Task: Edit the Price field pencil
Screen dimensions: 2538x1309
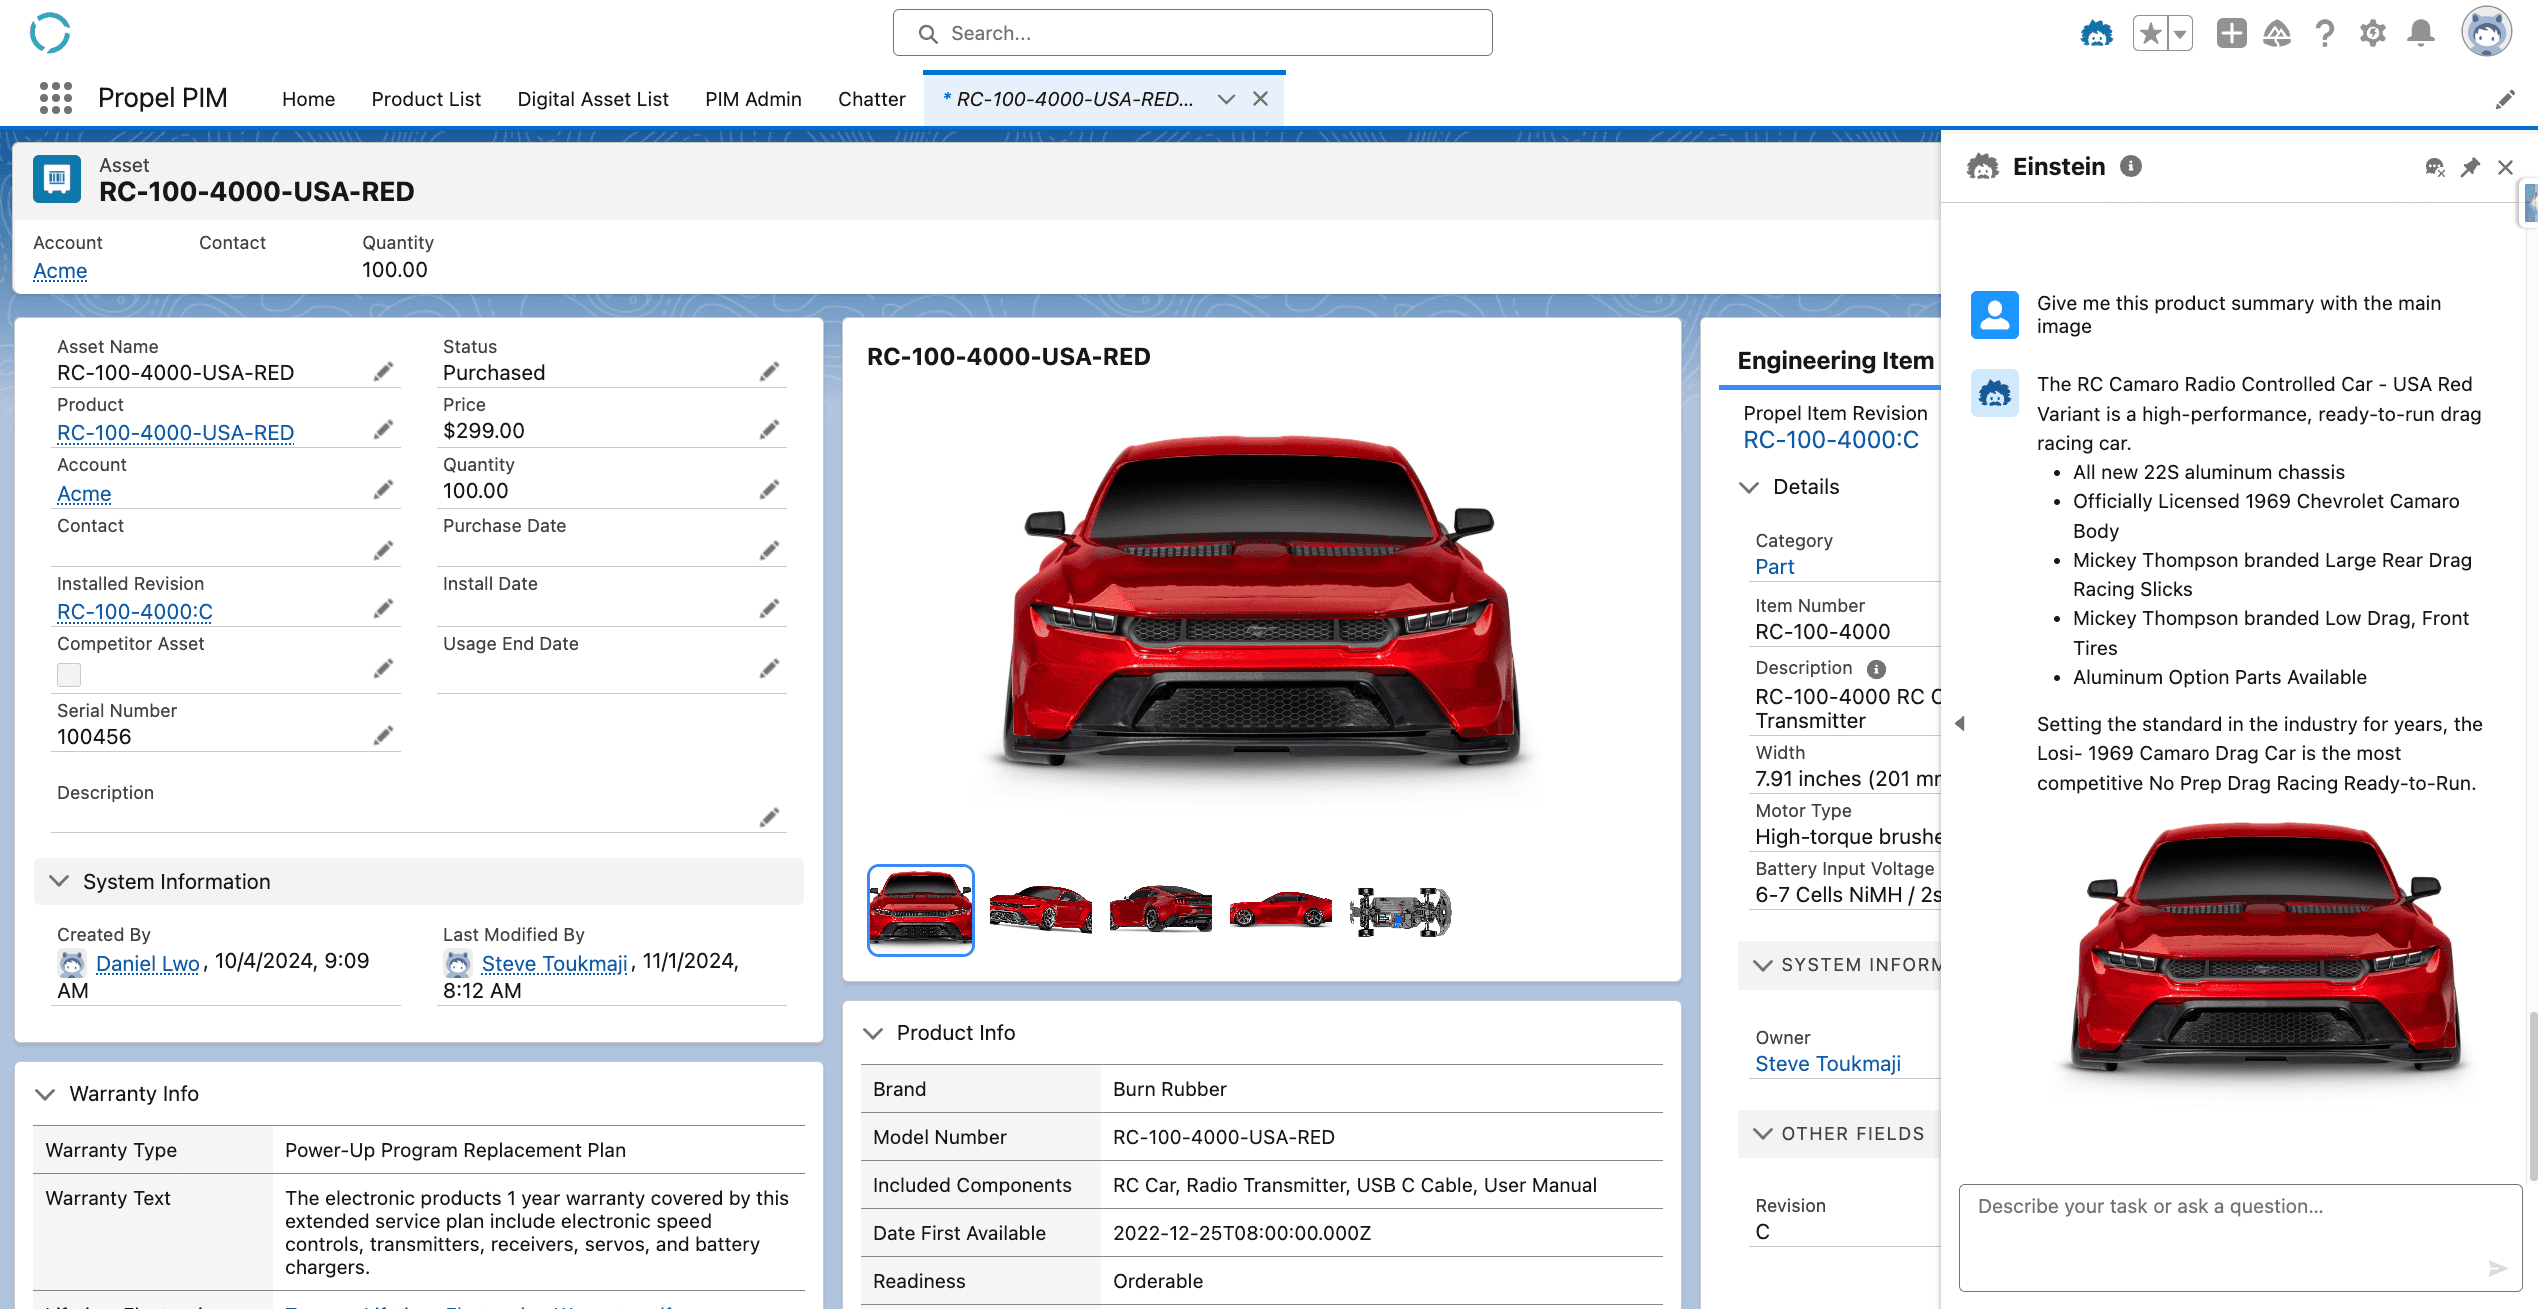Action: pos(769,430)
